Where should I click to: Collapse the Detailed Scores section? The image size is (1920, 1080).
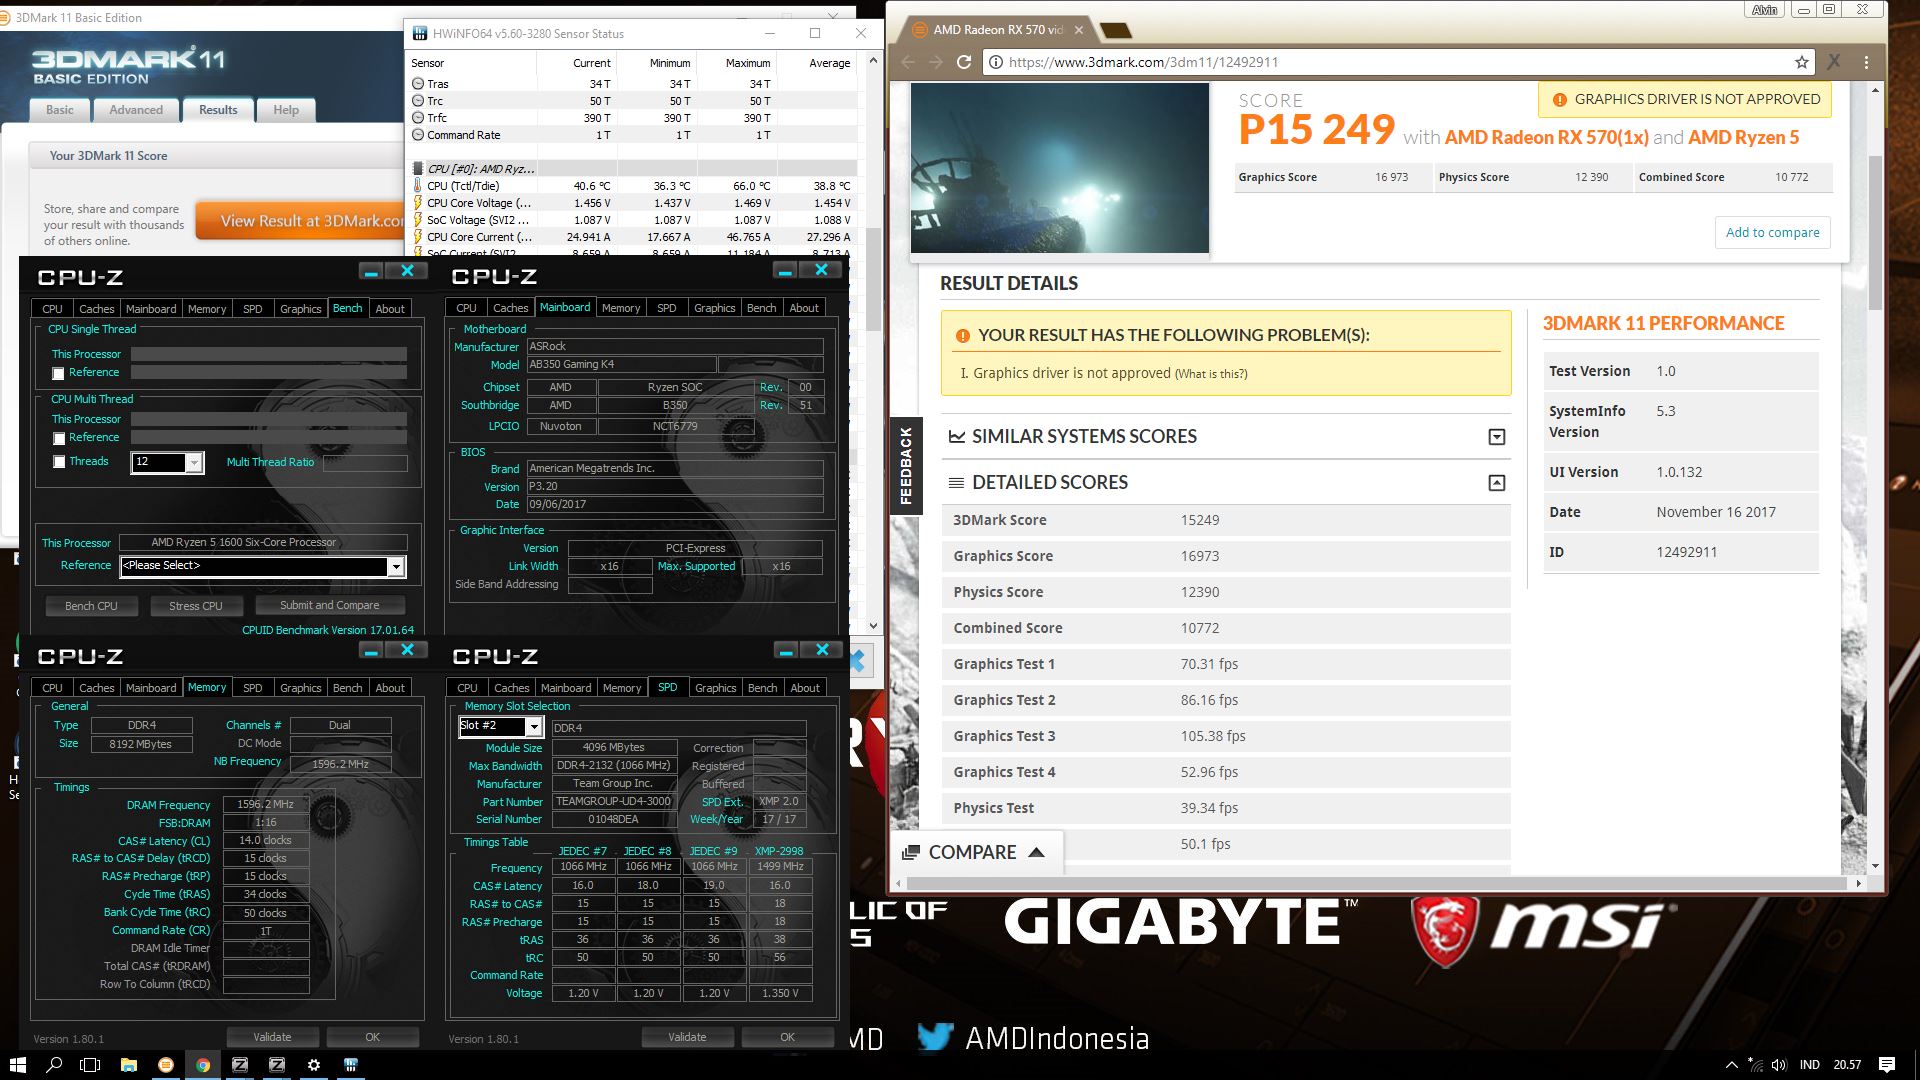pyautogui.click(x=1497, y=483)
